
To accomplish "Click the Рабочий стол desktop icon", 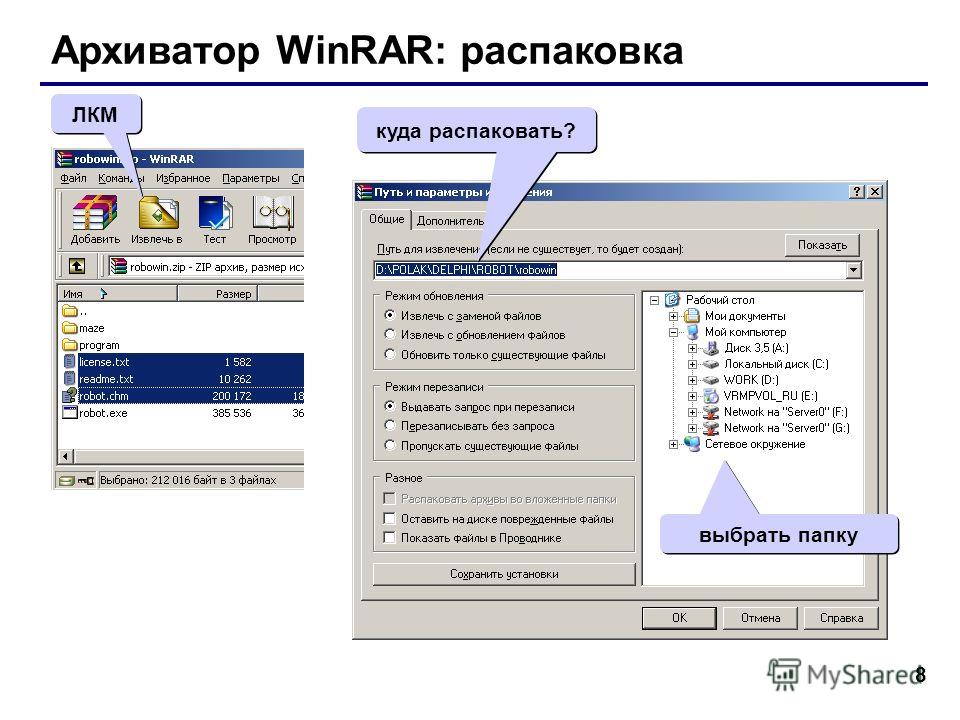I will (672, 300).
